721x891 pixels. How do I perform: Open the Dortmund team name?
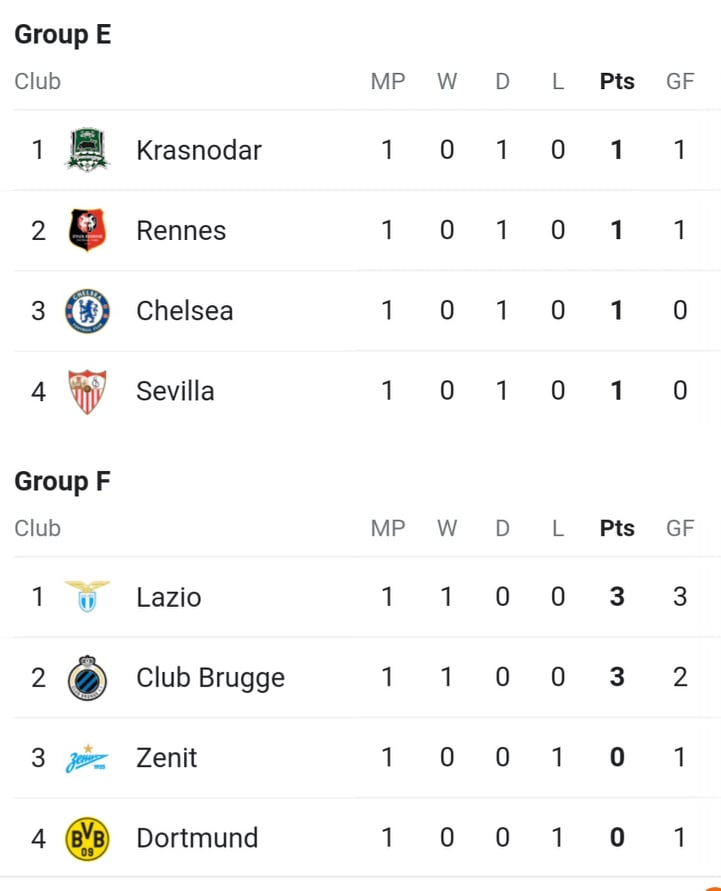pyautogui.click(x=197, y=838)
